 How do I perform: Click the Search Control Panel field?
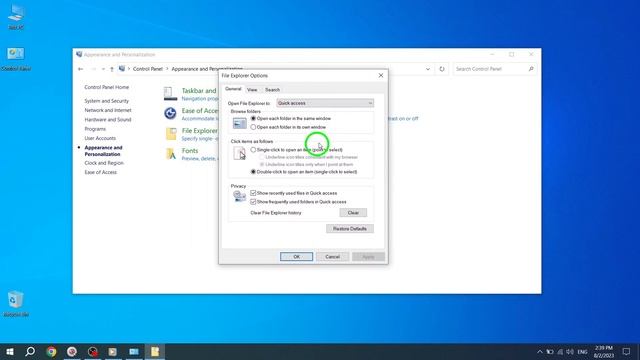pos(494,69)
